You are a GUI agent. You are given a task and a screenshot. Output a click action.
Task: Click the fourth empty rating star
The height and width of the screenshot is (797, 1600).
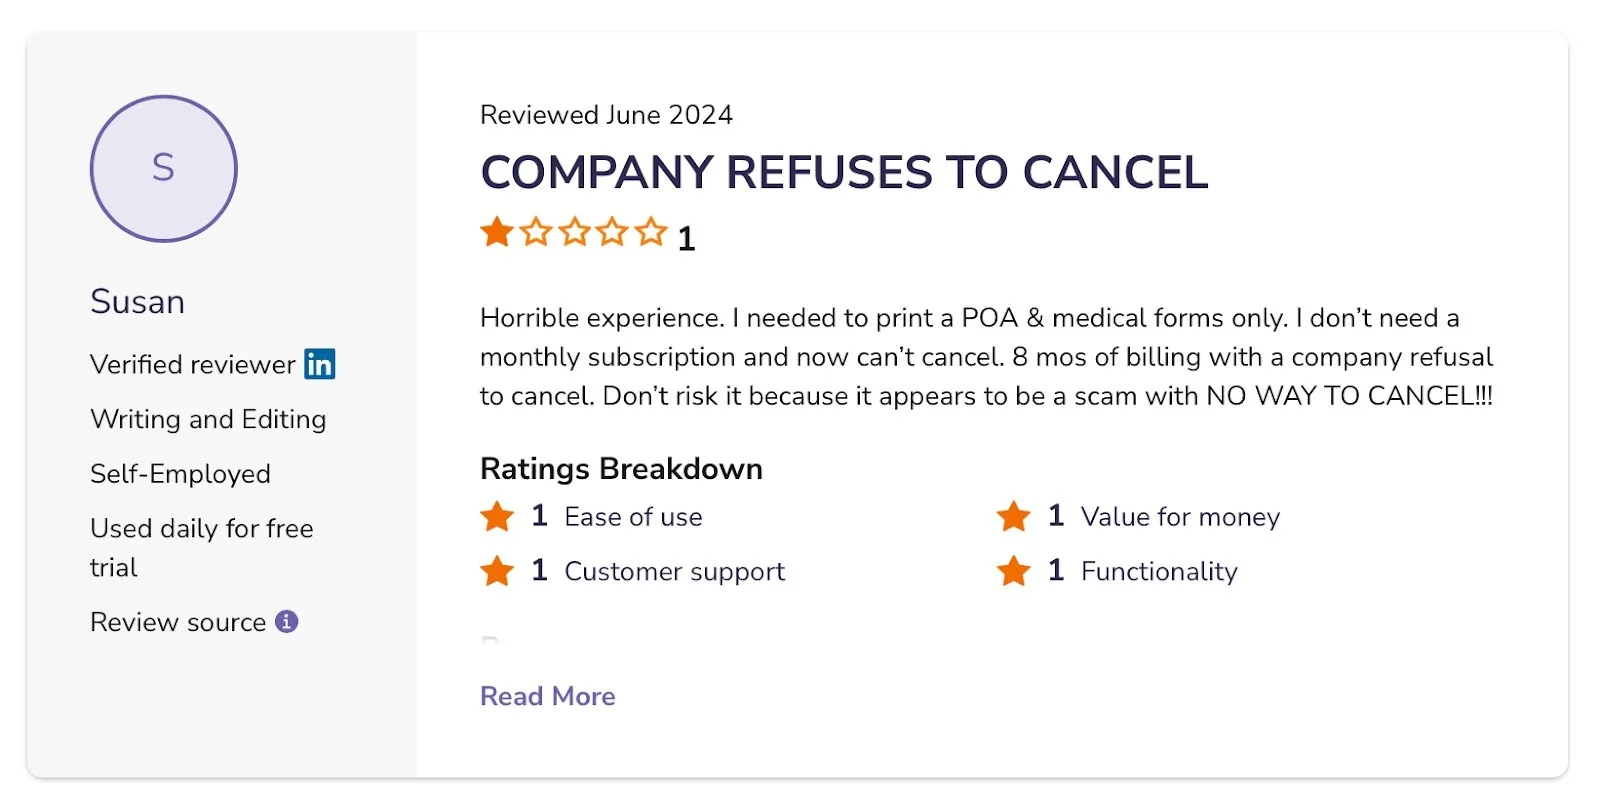611,232
